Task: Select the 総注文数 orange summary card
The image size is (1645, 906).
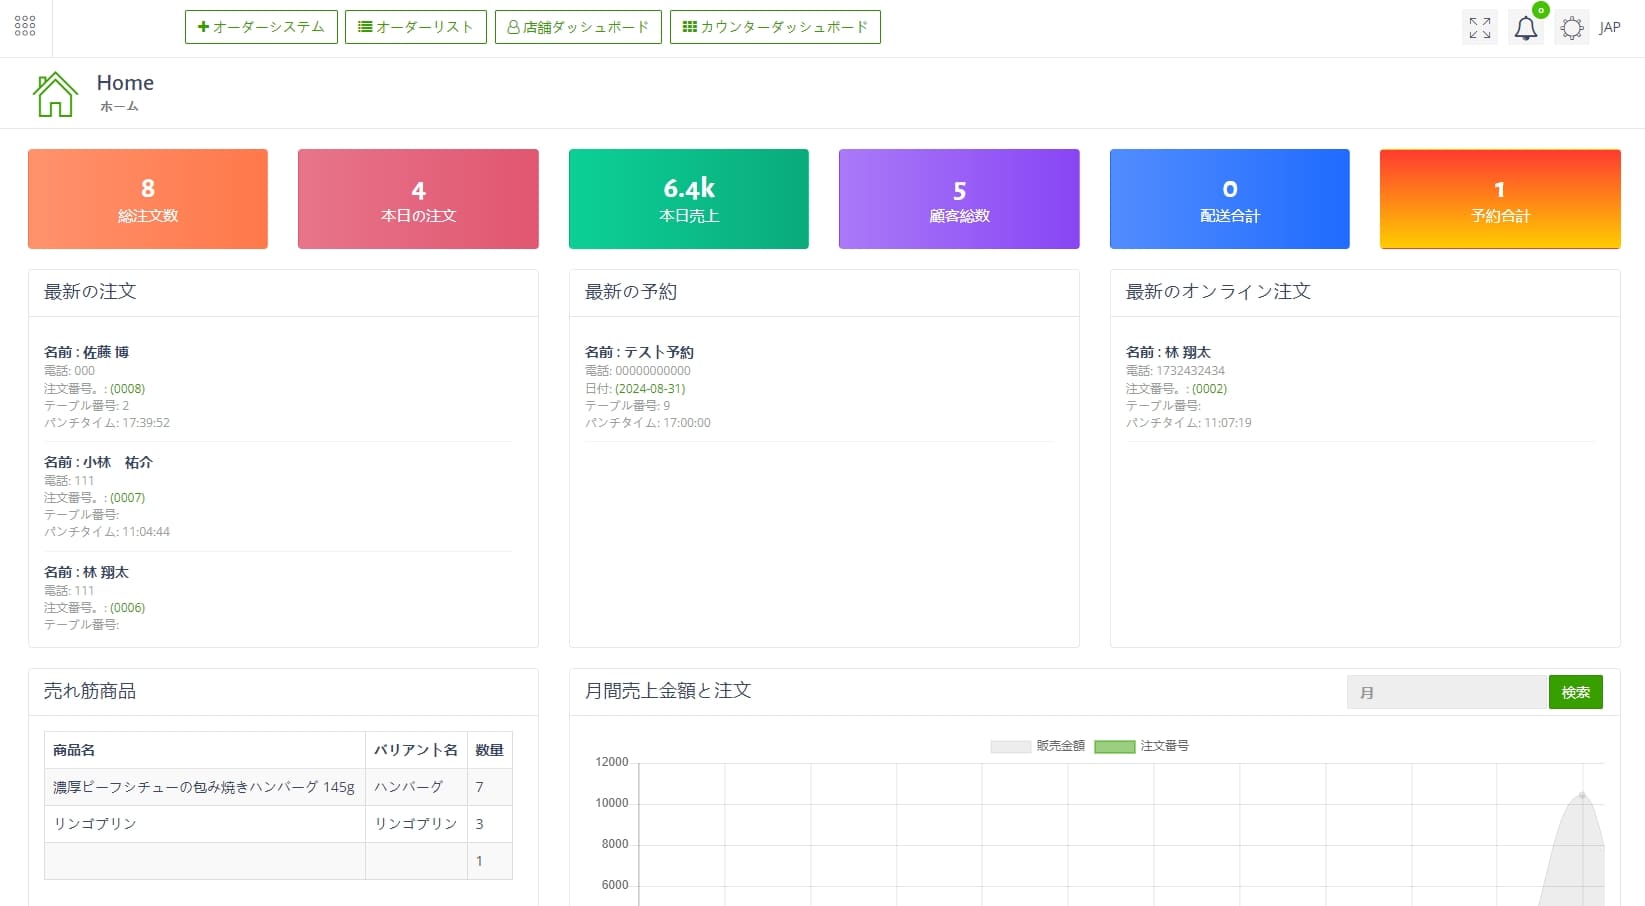Action: 148,199
